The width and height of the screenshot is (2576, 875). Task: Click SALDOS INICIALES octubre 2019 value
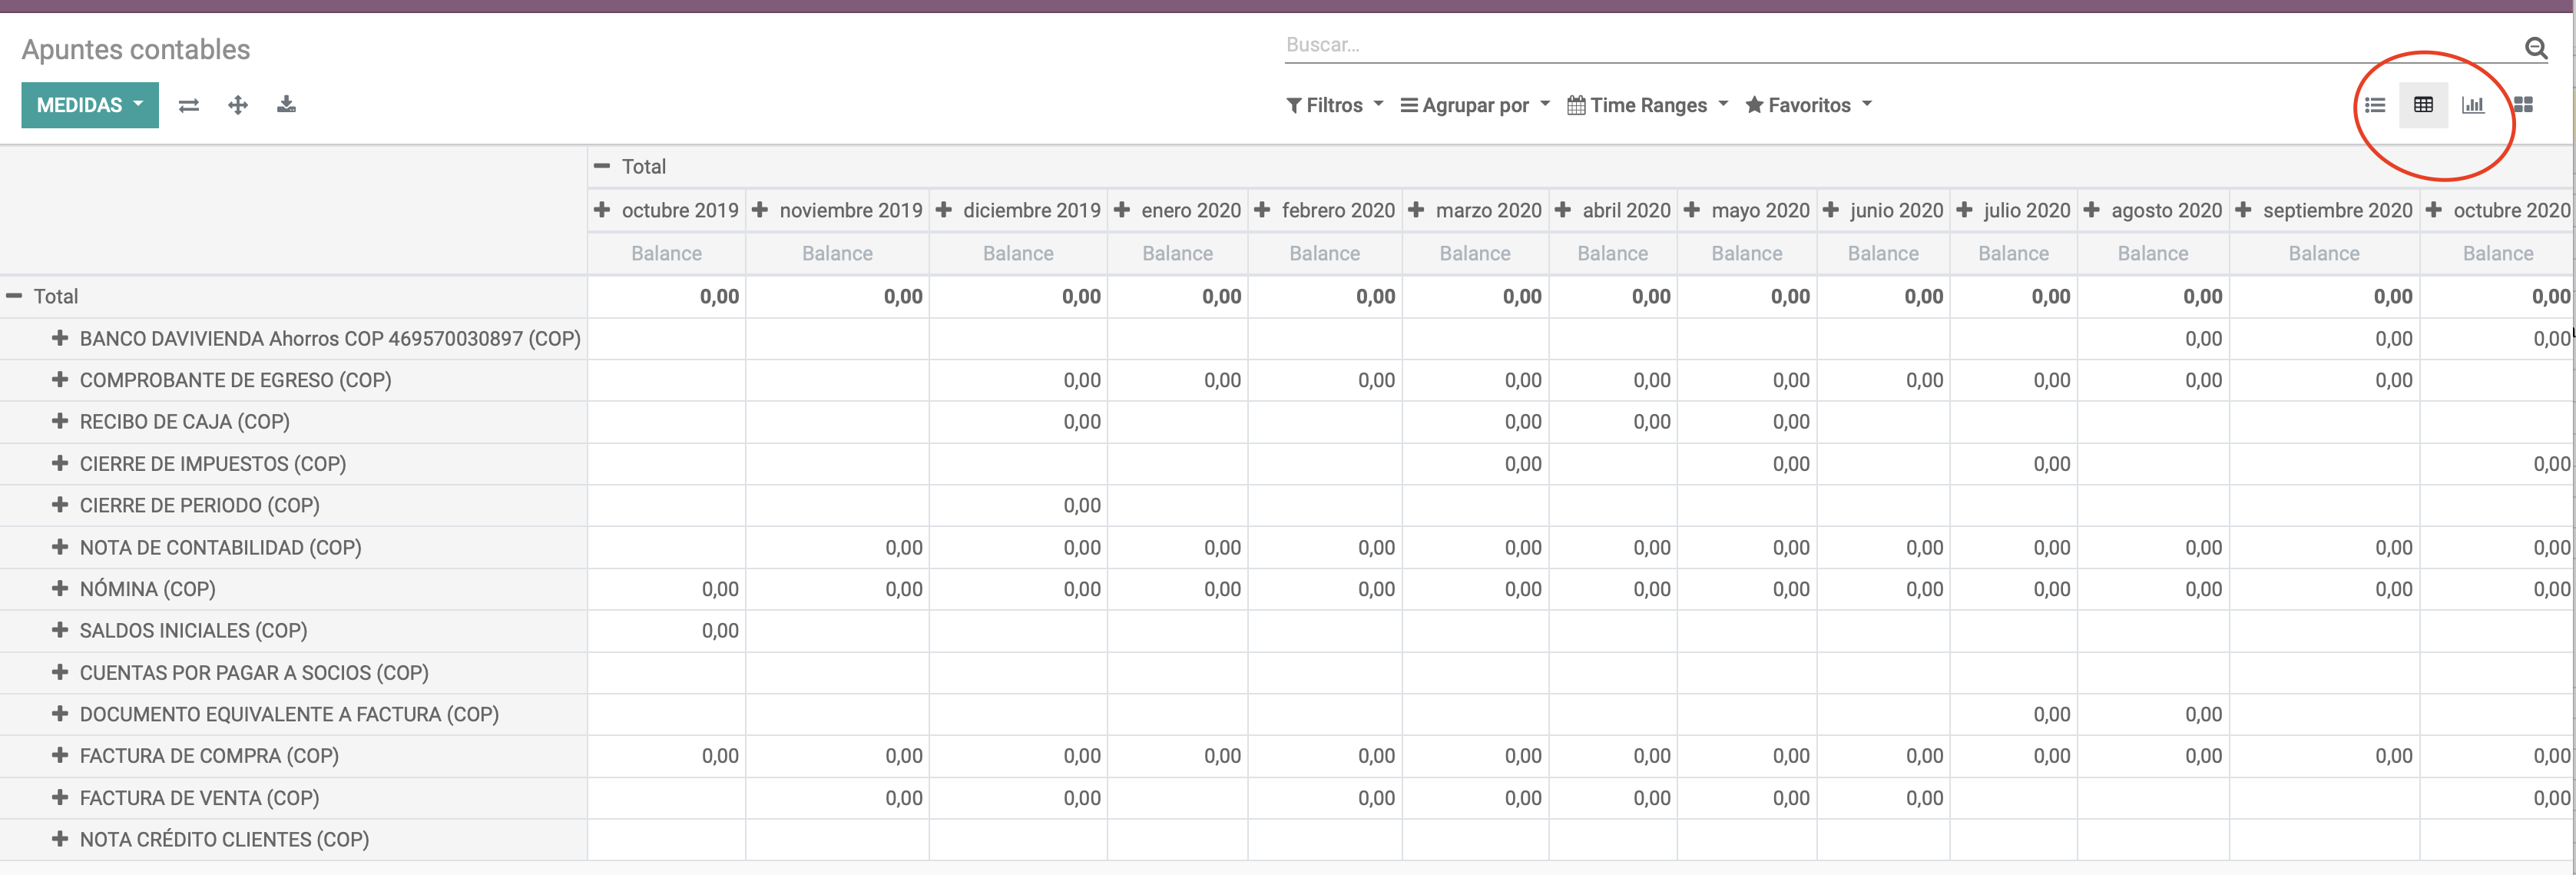[x=667, y=630]
